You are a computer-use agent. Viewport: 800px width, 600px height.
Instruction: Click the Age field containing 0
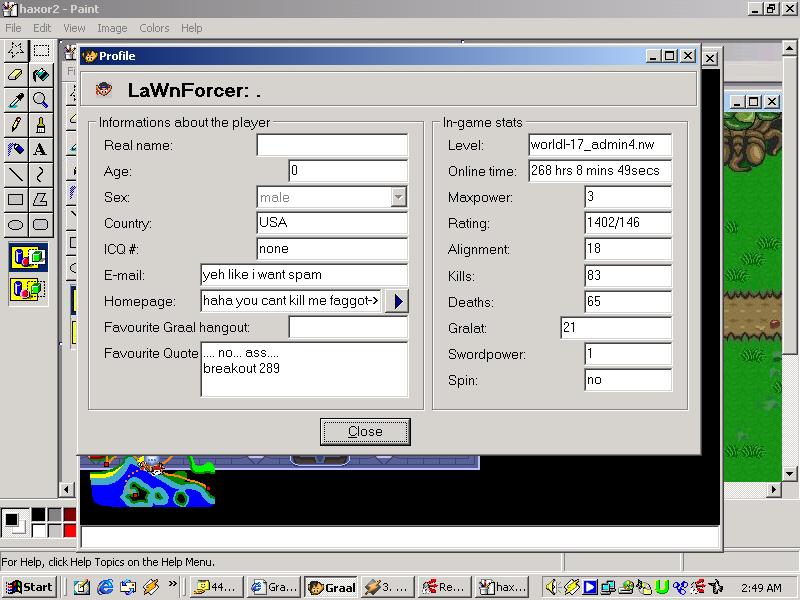348,171
